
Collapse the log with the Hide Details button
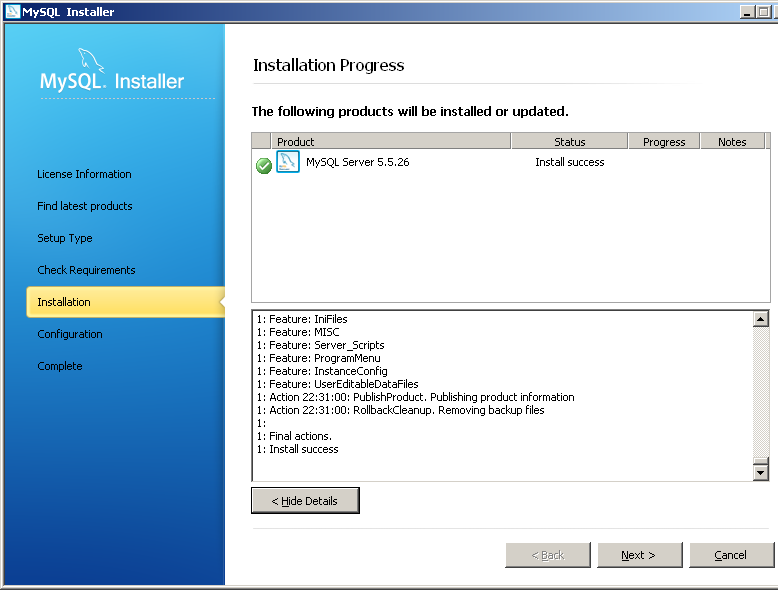click(305, 501)
